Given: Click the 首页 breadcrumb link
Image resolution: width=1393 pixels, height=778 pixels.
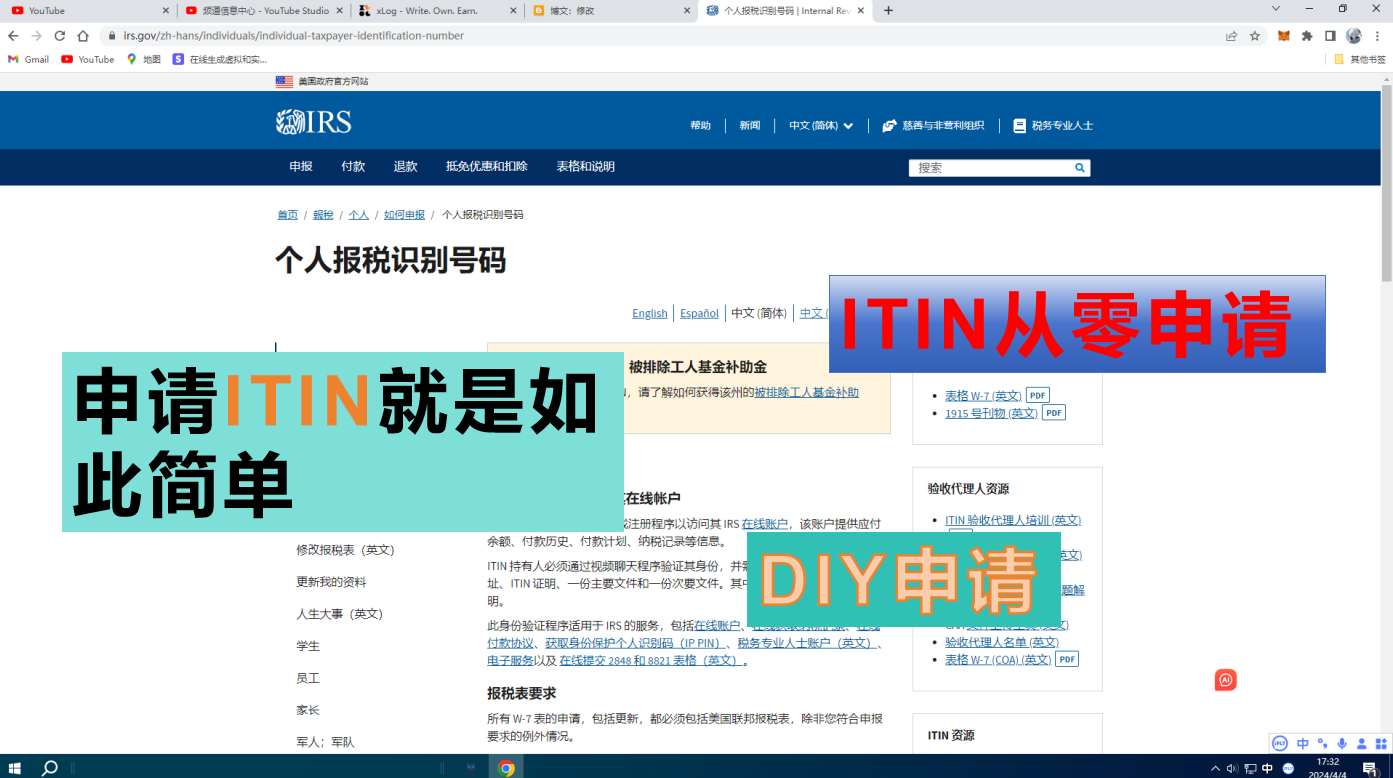Looking at the screenshot, I should point(287,215).
